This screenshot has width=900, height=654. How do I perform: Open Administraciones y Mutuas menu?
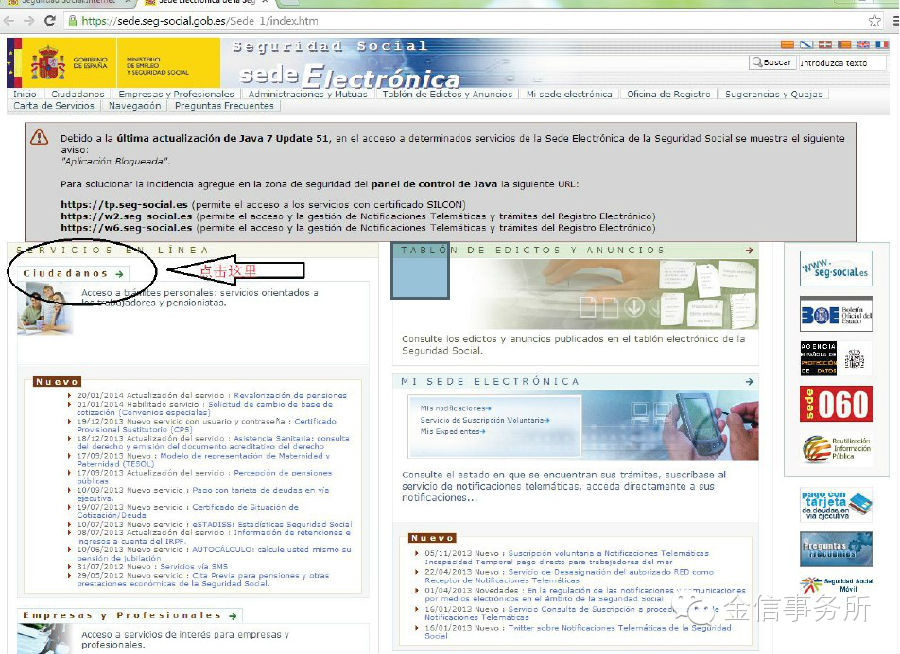point(308,94)
